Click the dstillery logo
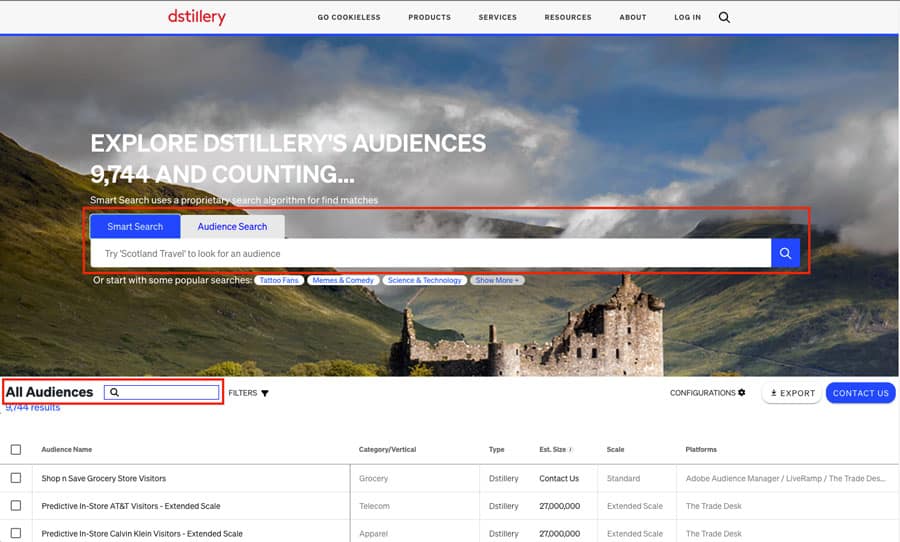This screenshot has width=900, height=542. [x=197, y=17]
